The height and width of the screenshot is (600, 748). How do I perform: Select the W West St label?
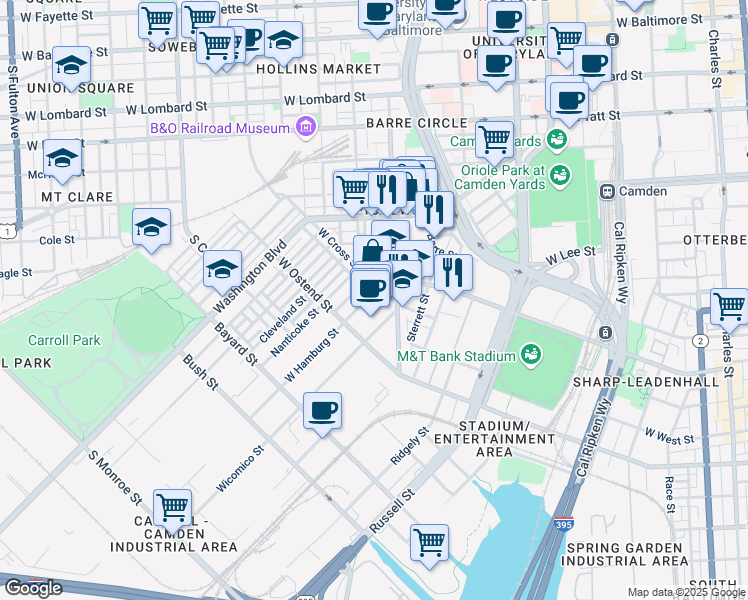(x=669, y=437)
